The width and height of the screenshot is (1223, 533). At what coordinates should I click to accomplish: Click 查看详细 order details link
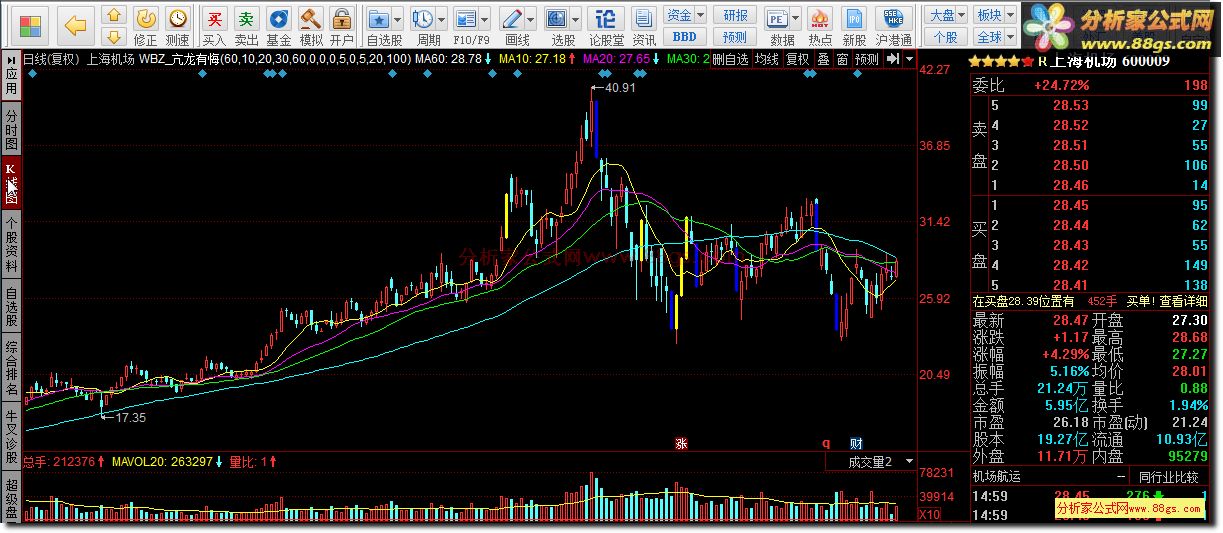pos(1184,301)
